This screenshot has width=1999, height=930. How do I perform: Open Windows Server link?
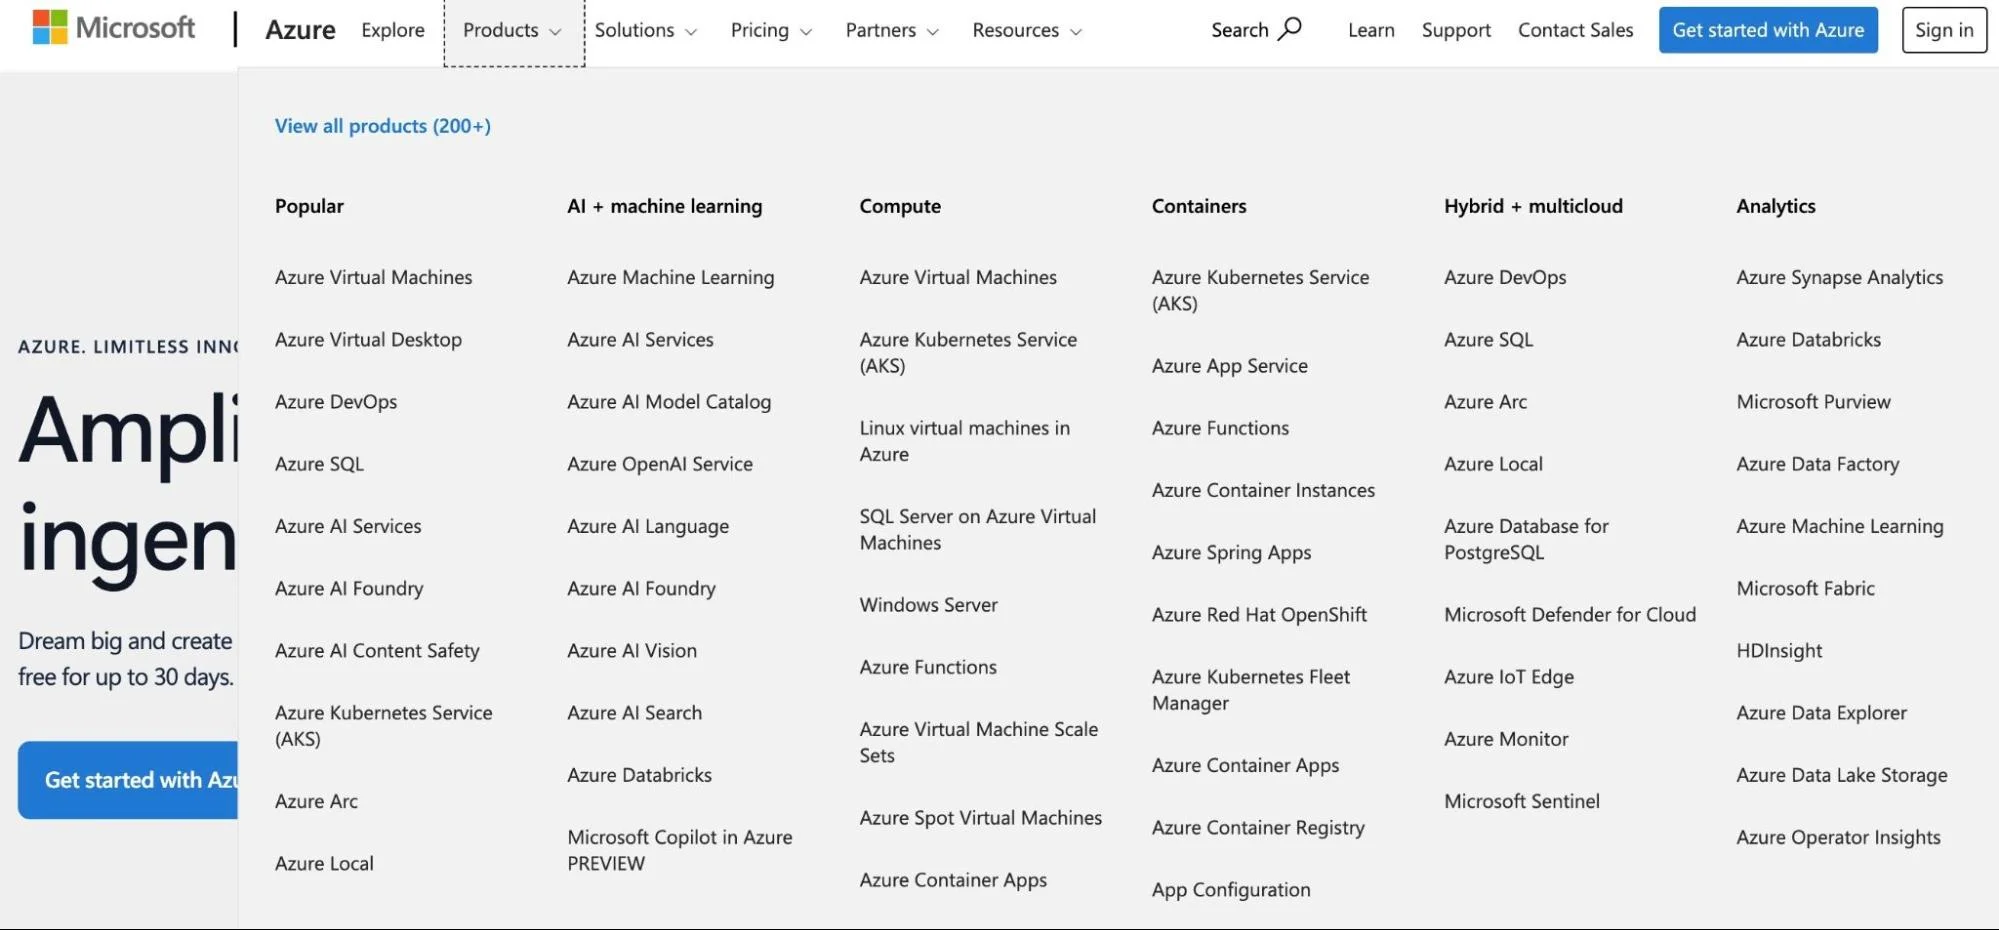point(929,605)
